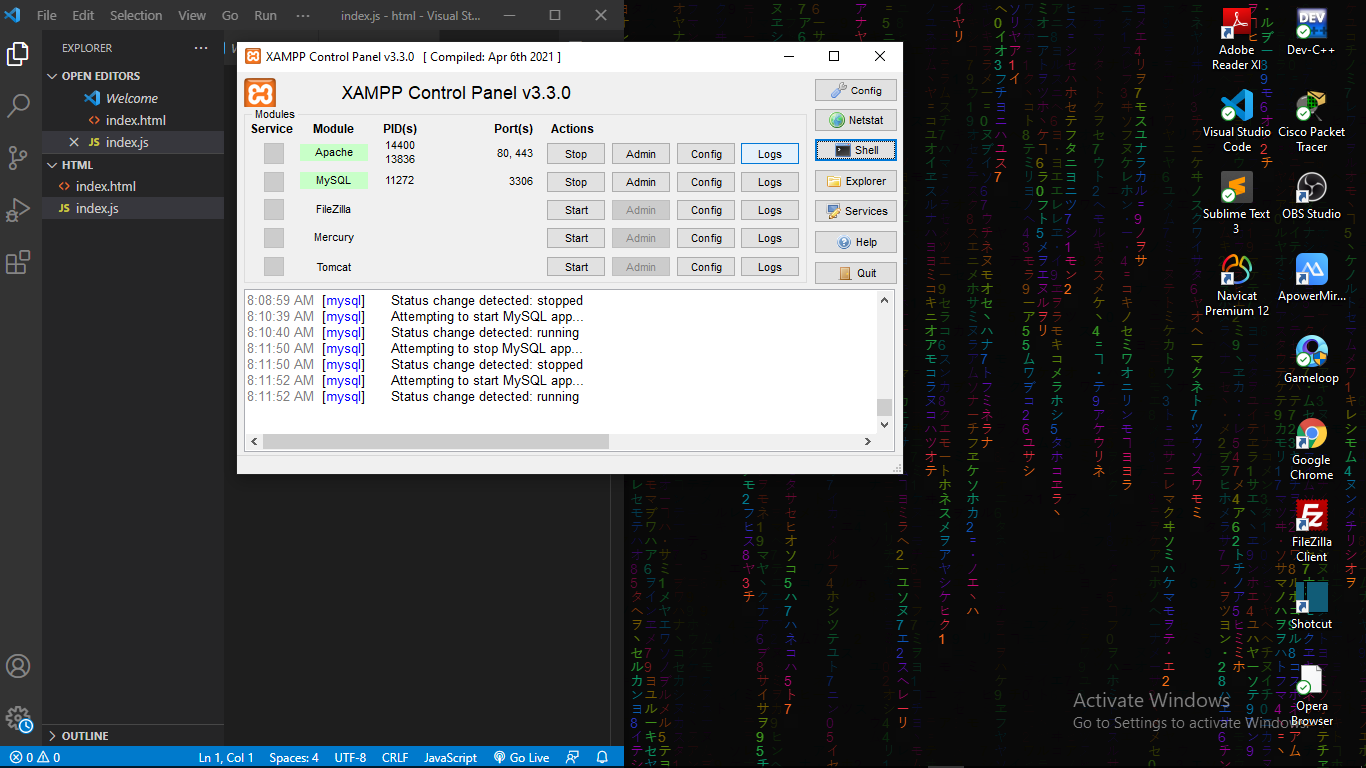The image size is (1366, 768).
Task: Expand the OUTLINE section
Action: coord(85,736)
